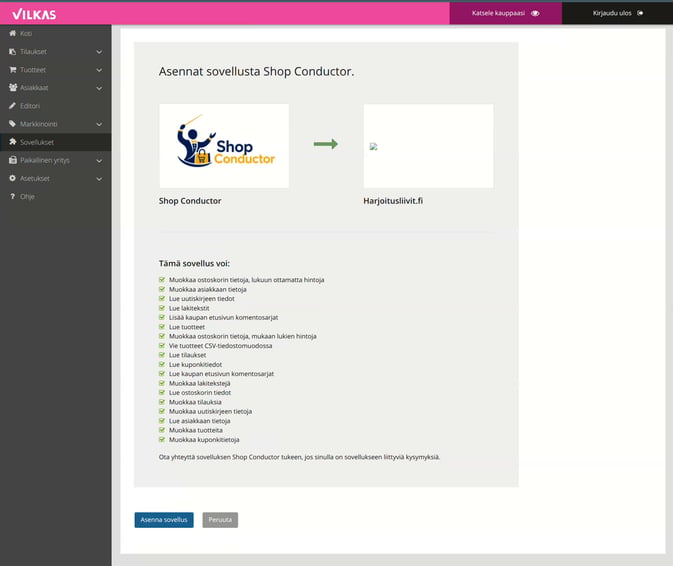This screenshot has width=673, height=566.
Task: Click checkmark next to Lue kuponkitiedot
Action: tap(162, 364)
